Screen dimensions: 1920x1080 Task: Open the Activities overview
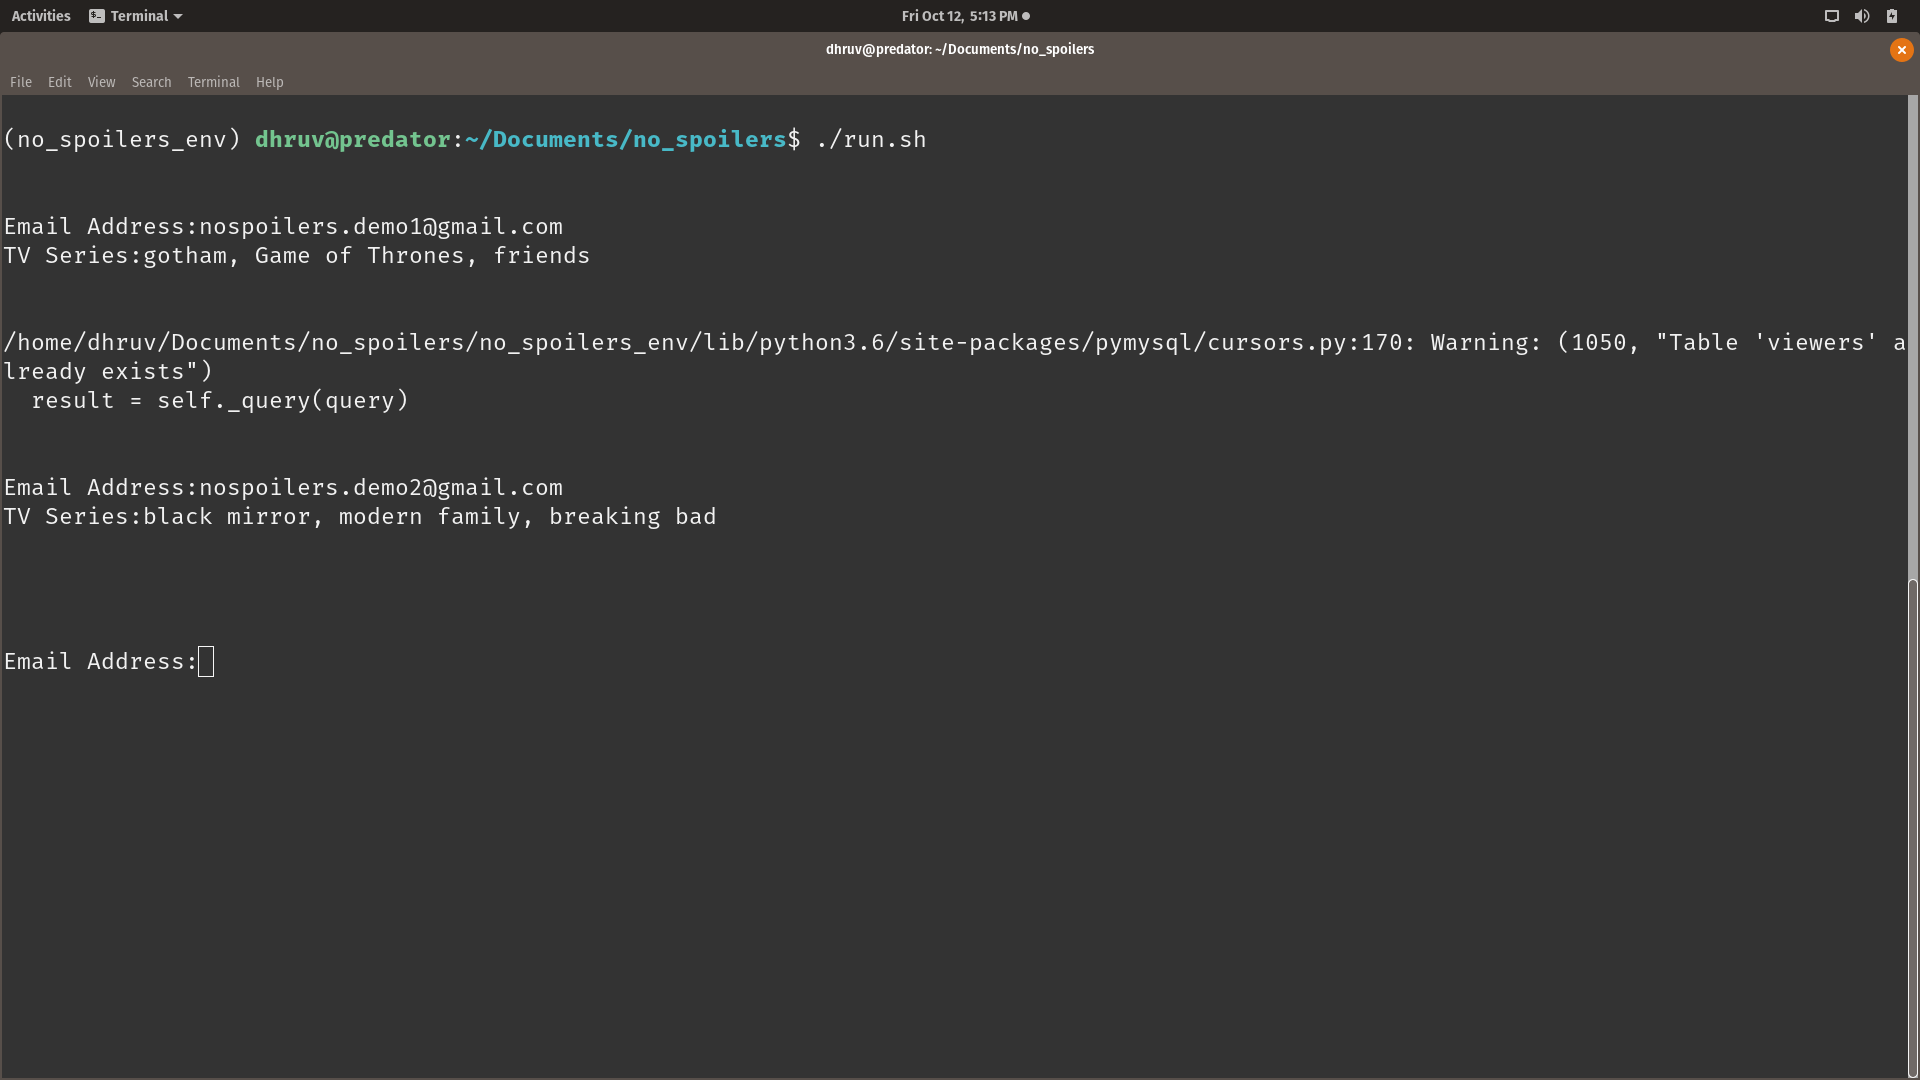41,16
